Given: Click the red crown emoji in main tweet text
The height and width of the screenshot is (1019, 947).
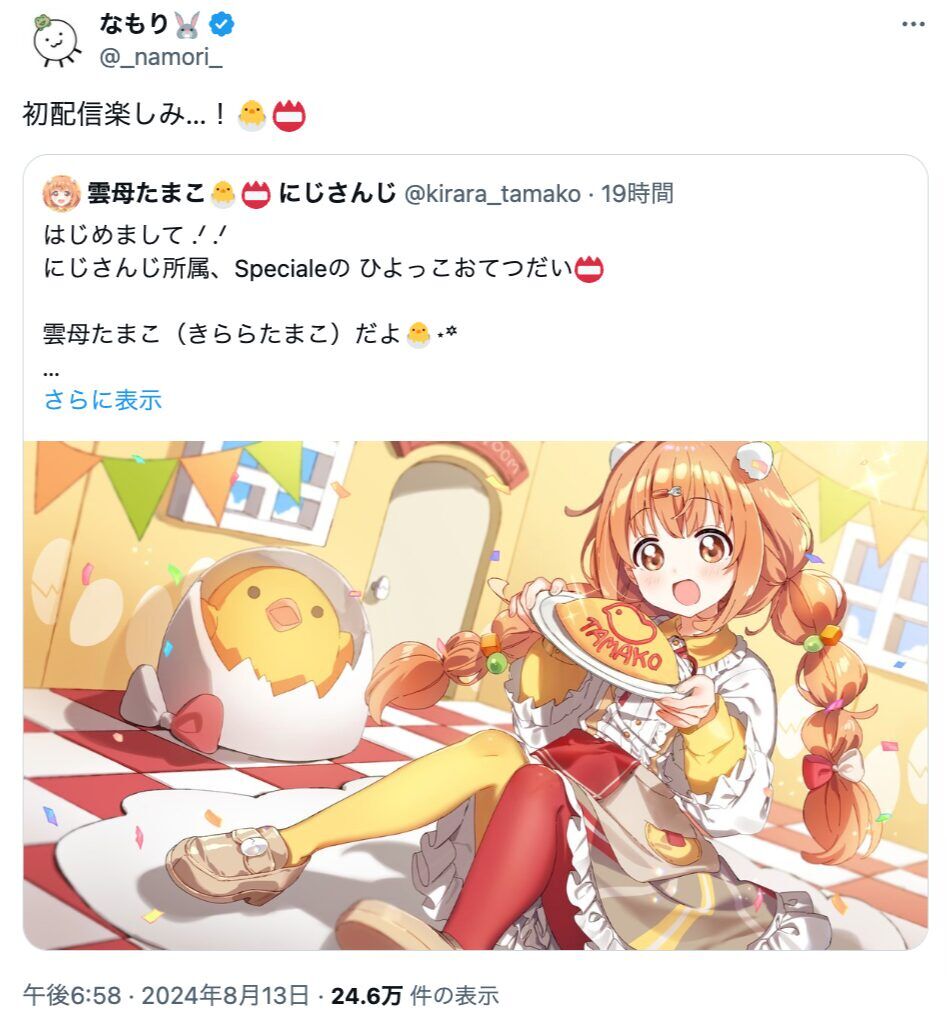Looking at the screenshot, I should point(289,116).
